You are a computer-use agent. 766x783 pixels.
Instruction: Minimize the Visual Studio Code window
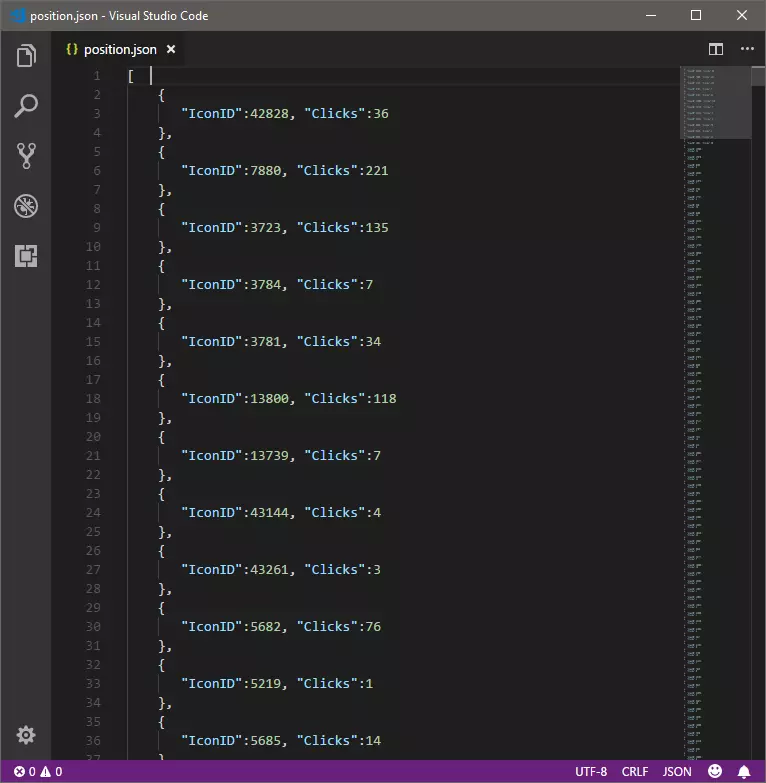pos(651,15)
